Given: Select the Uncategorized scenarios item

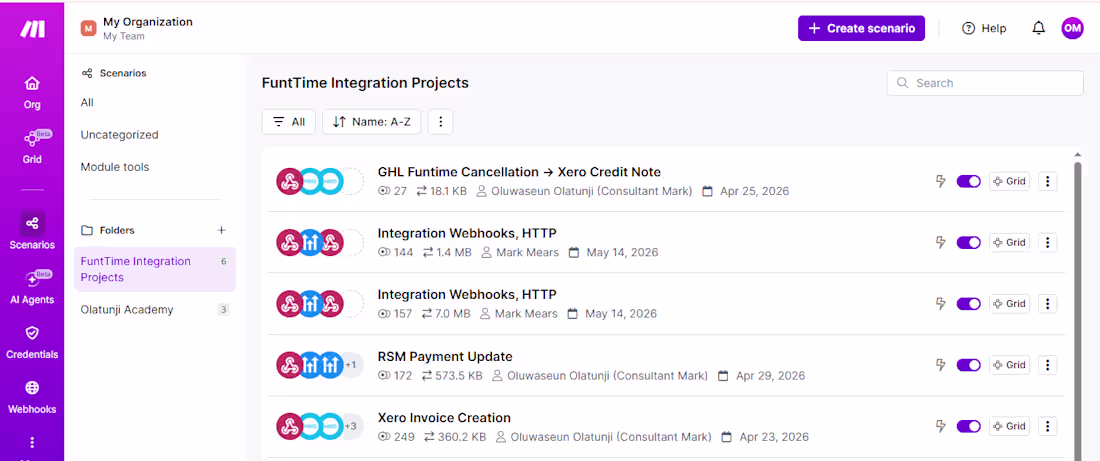Looking at the screenshot, I should pyautogui.click(x=119, y=135).
